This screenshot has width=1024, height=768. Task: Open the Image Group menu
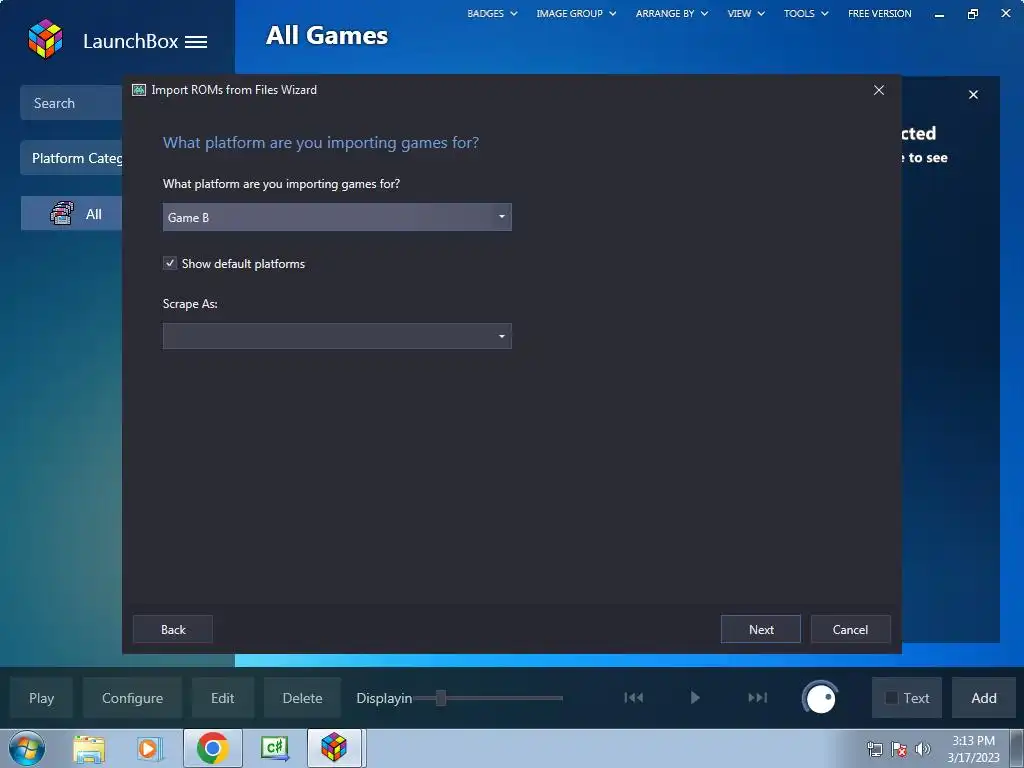(x=576, y=13)
